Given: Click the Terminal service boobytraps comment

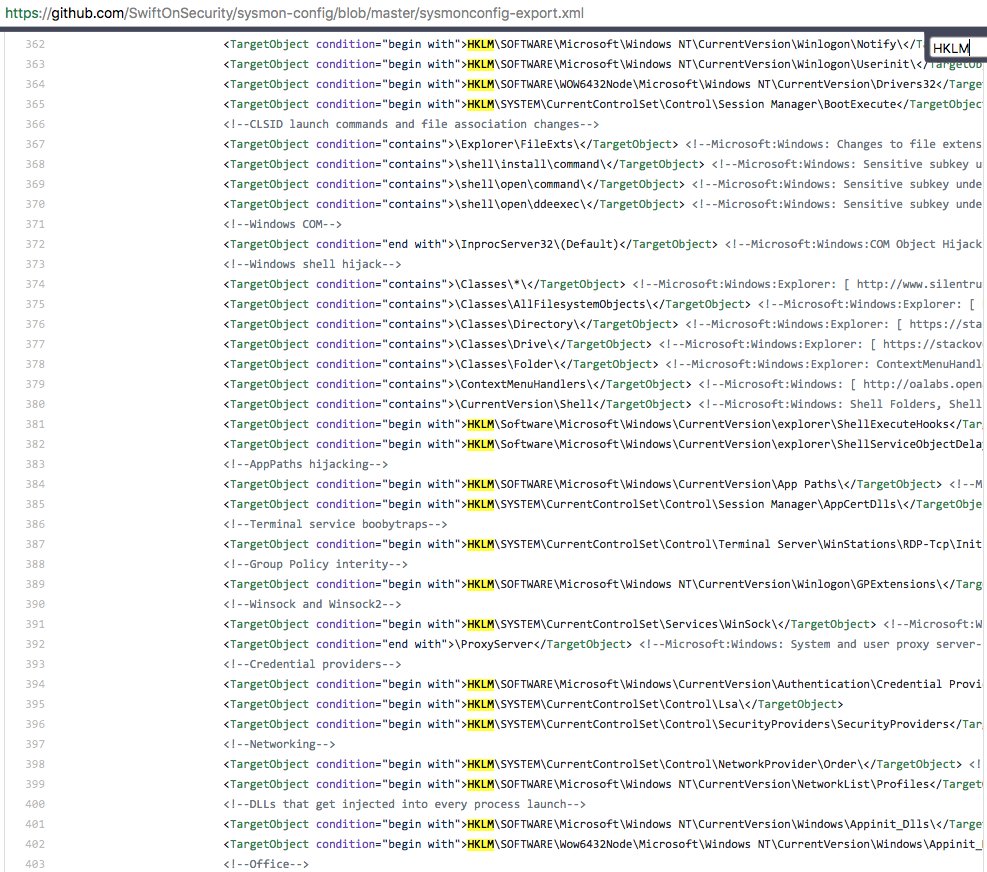Looking at the screenshot, I should tap(336, 524).
